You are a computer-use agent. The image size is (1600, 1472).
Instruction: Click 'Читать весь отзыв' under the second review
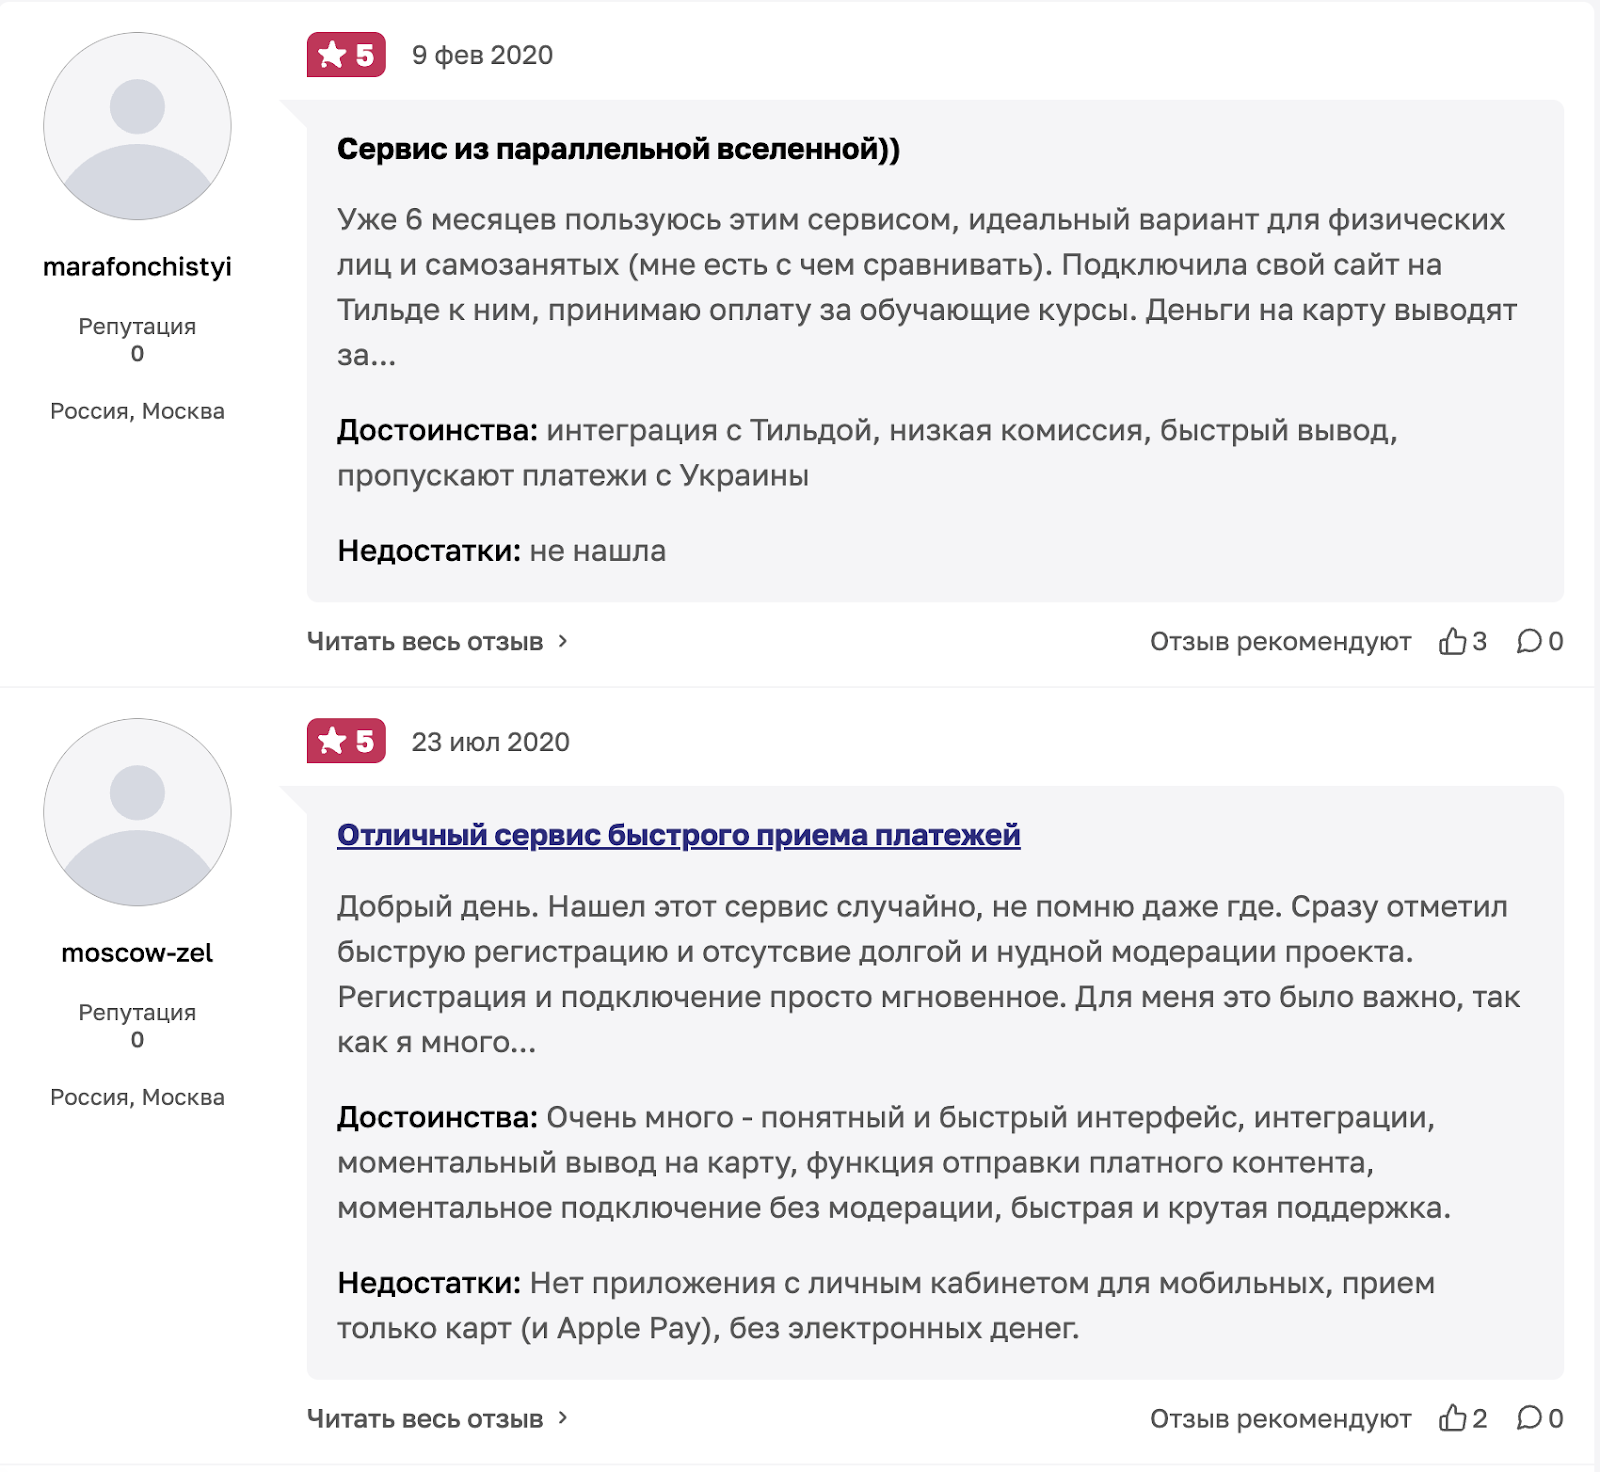pos(425,1419)
